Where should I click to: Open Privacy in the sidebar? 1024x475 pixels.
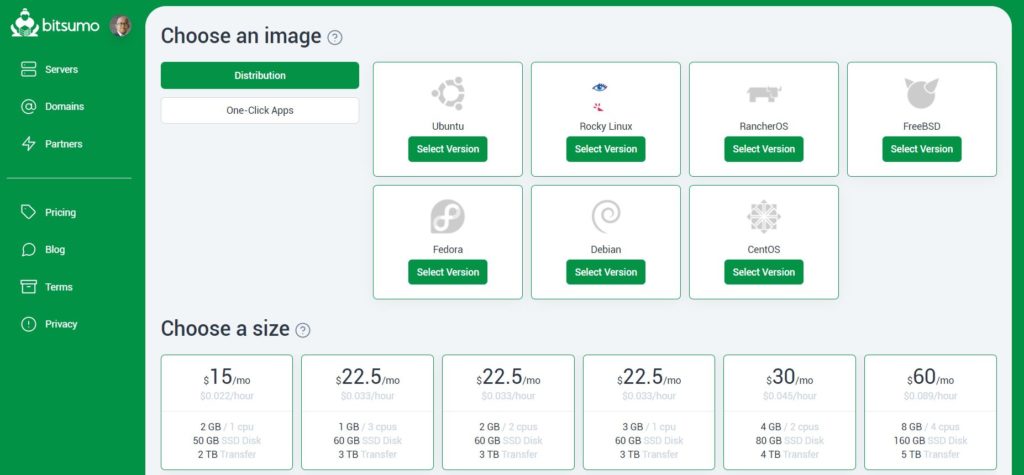(61, 324)
